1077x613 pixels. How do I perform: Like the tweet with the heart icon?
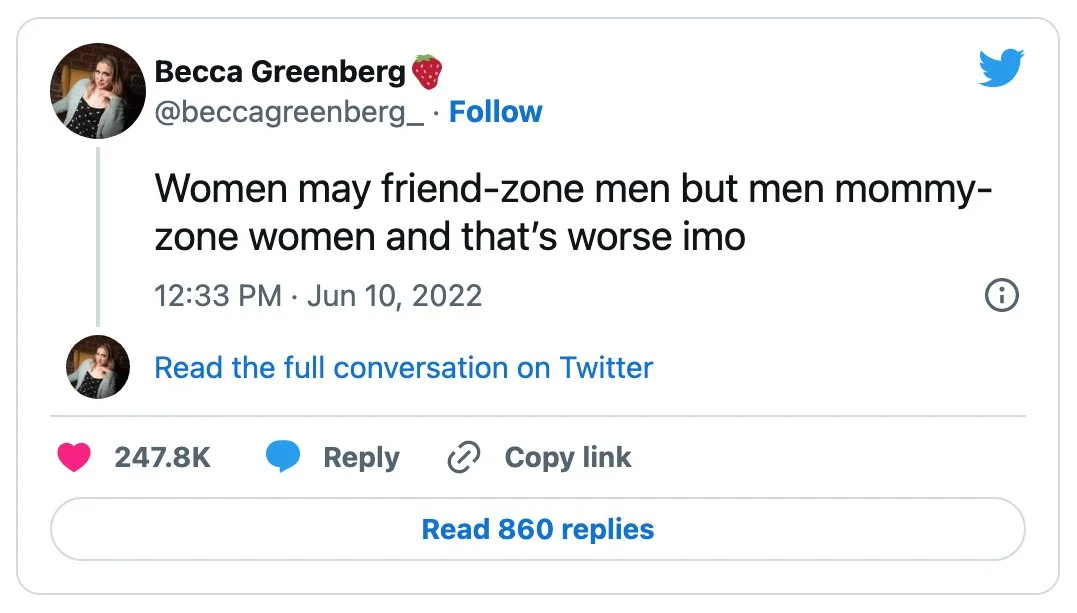(74, 458)
